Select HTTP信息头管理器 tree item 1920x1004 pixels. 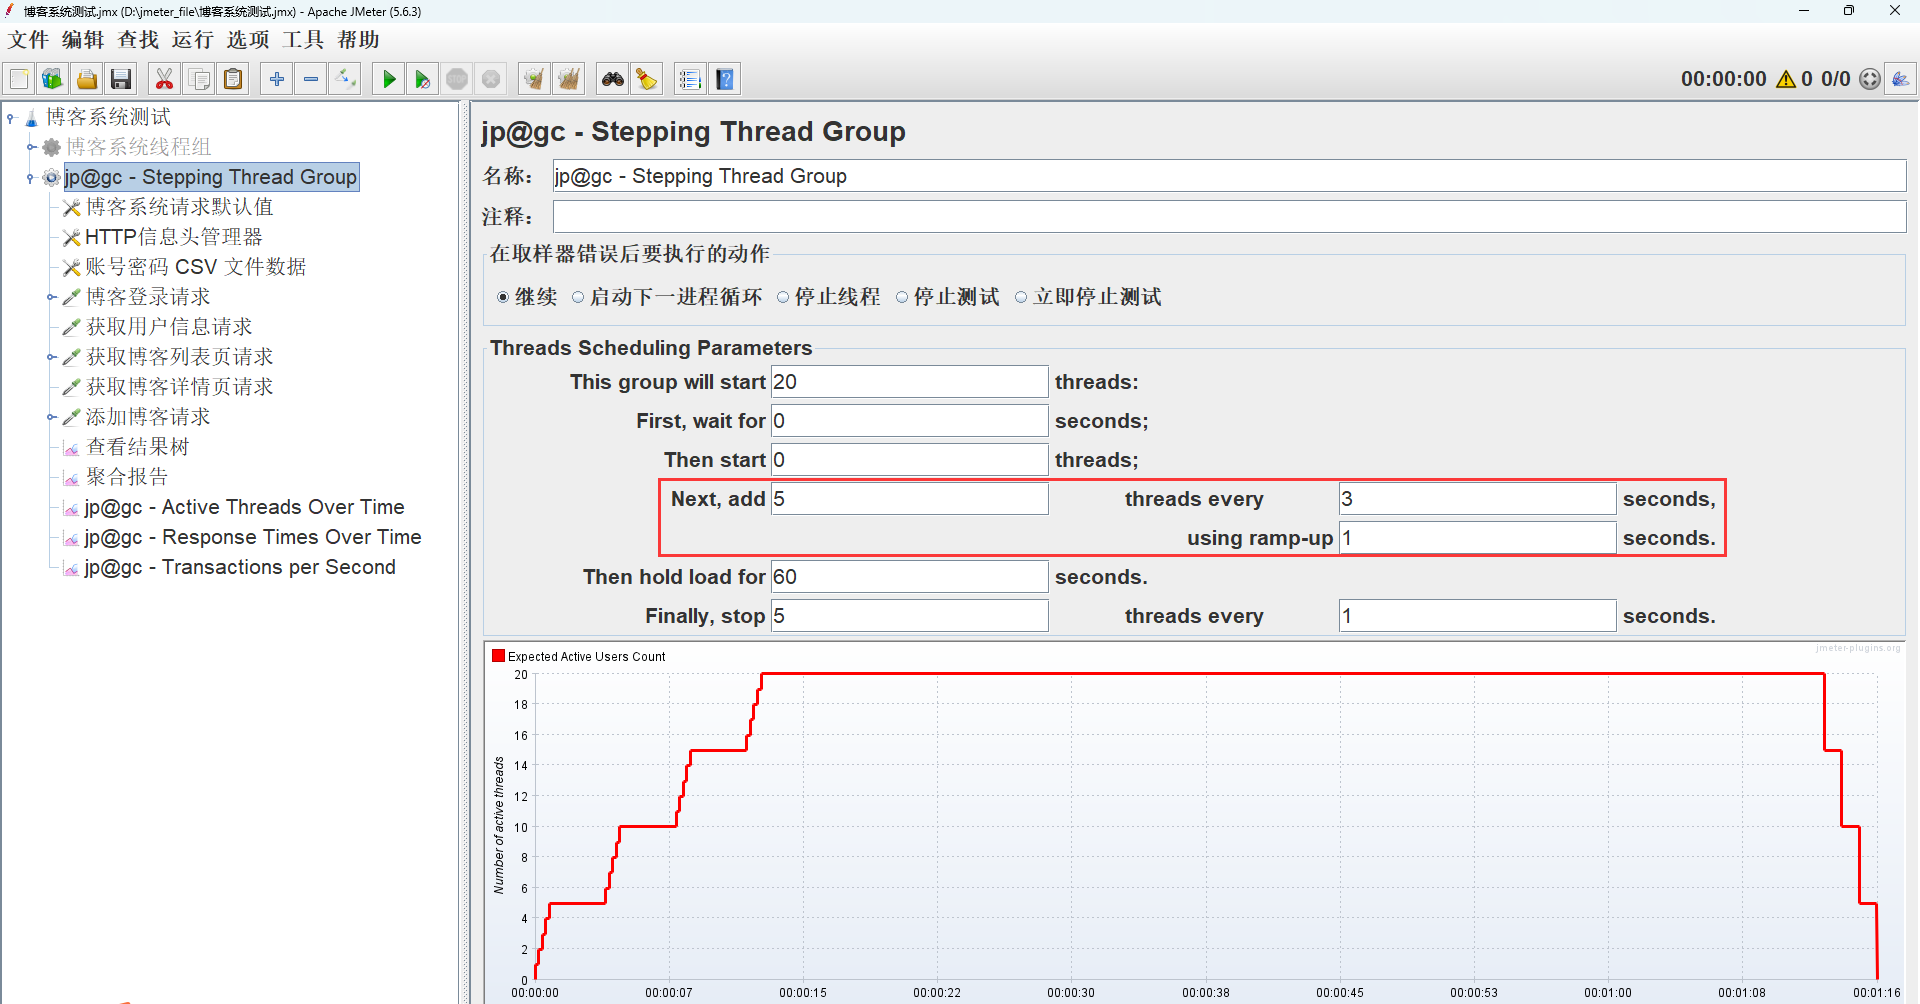173,237
